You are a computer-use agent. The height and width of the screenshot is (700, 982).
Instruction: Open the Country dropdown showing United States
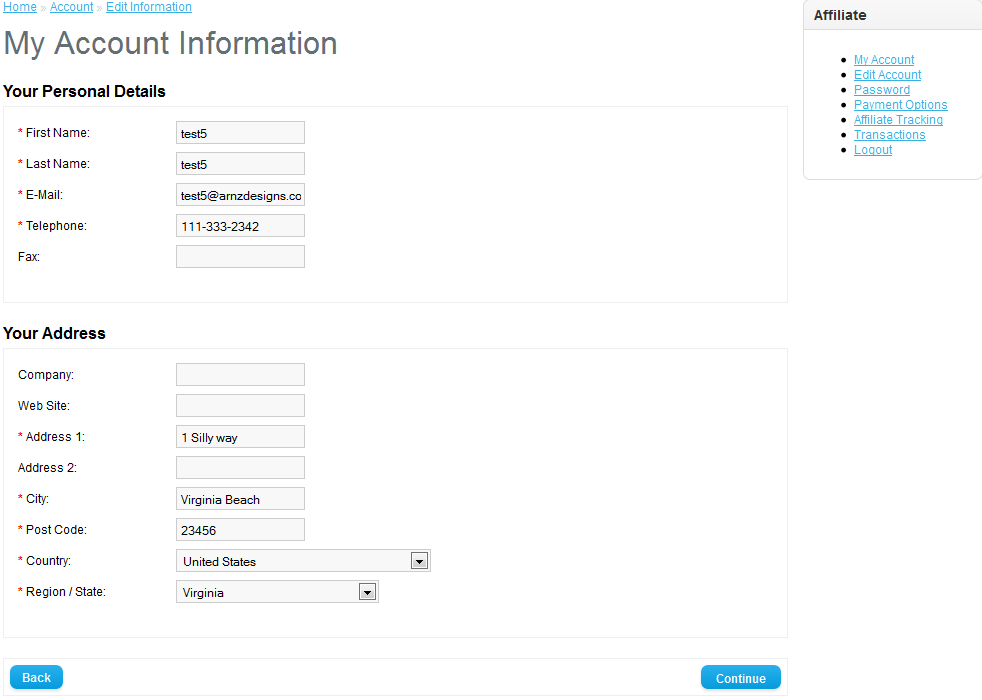pyautogui.click(x=303, y=561)
